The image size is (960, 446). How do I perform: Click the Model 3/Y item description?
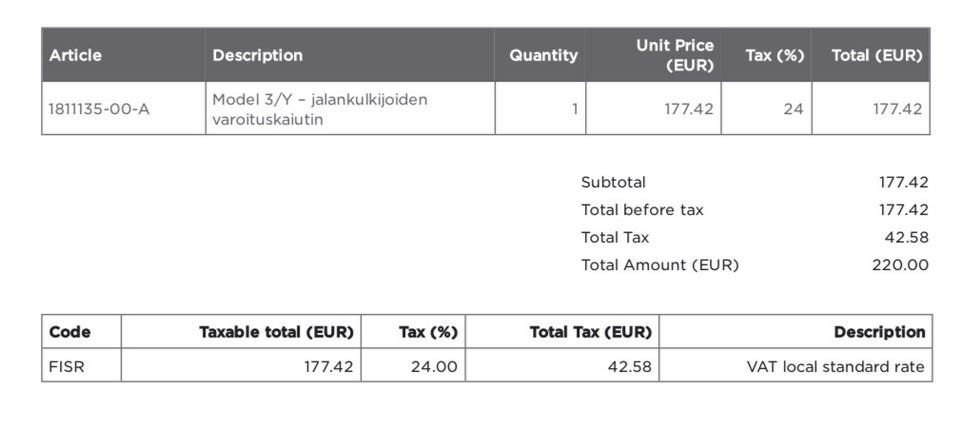pos(320,109)
